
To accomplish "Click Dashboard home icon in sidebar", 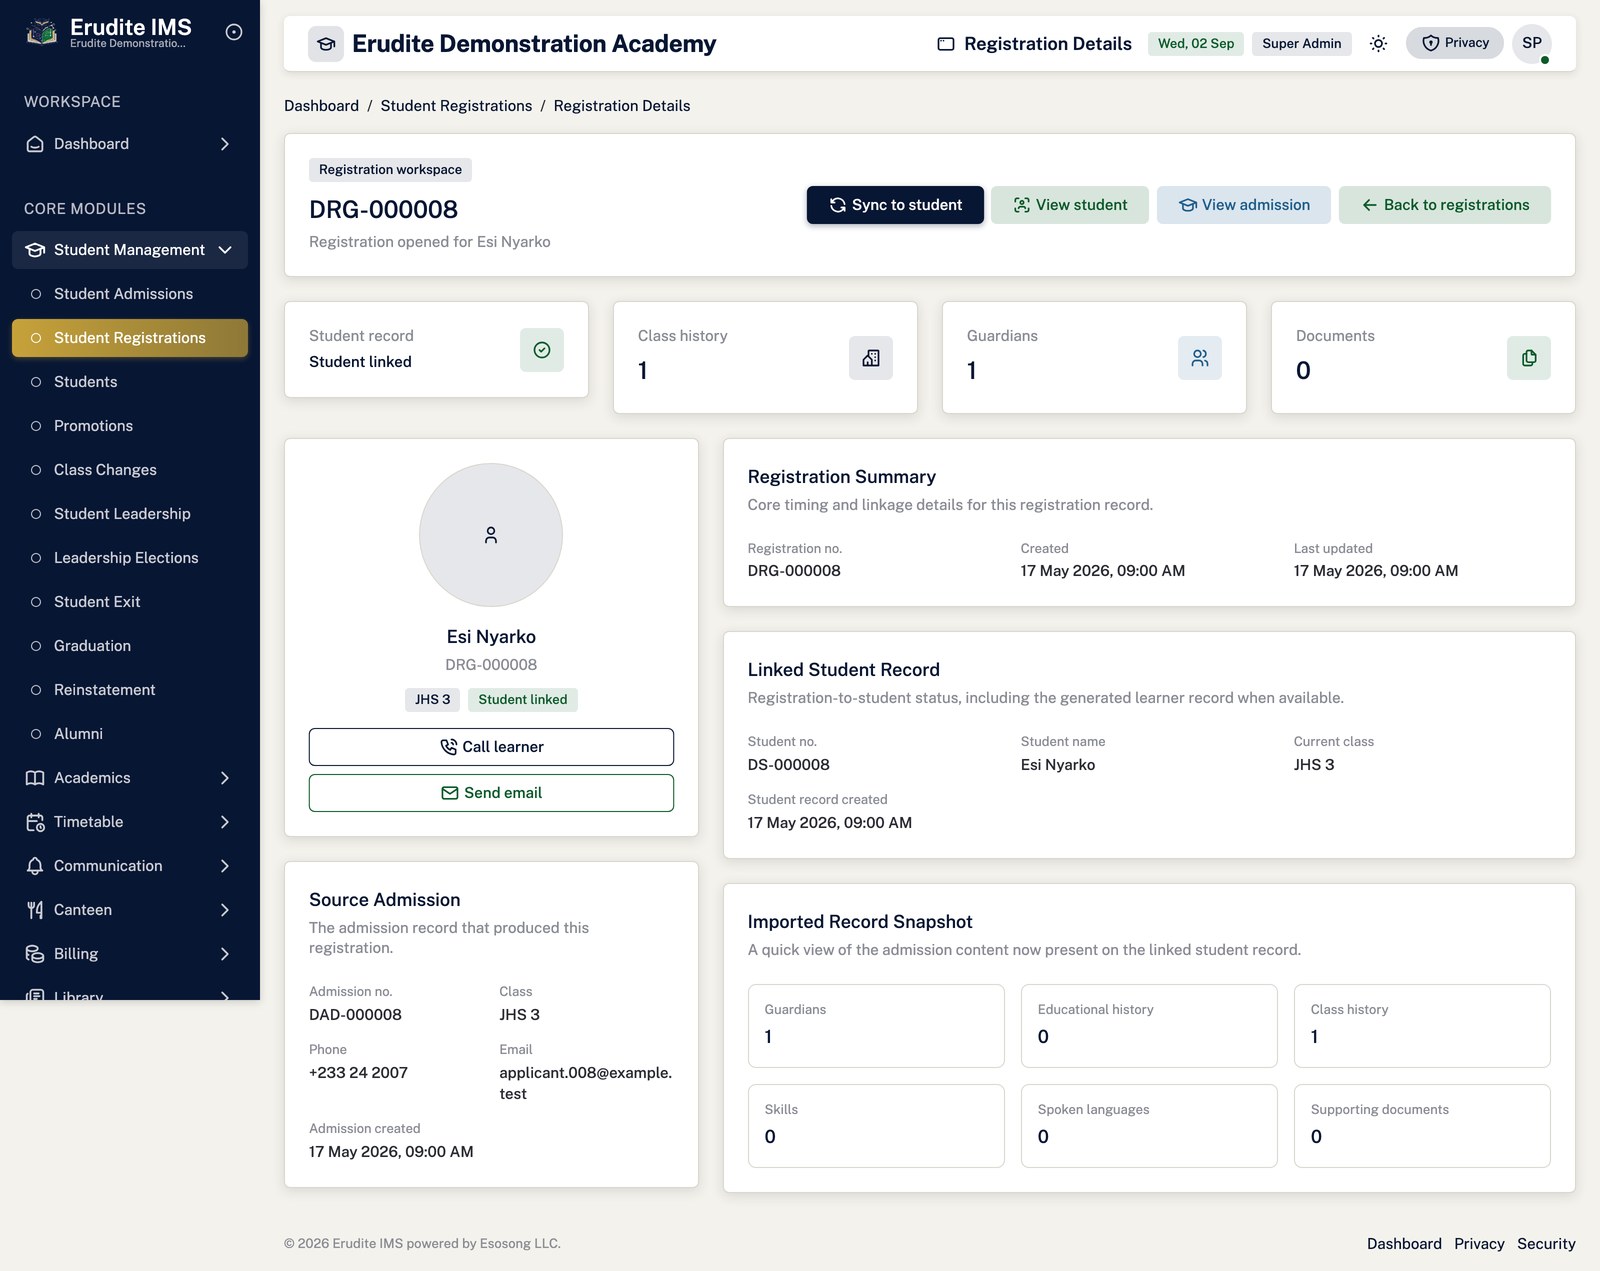I will (35, 144).
